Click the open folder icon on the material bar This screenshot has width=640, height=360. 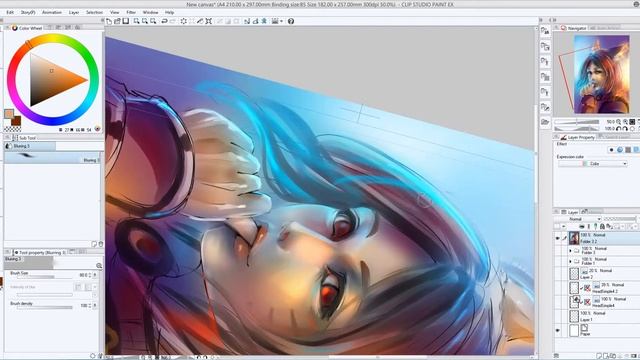[545, 122]
